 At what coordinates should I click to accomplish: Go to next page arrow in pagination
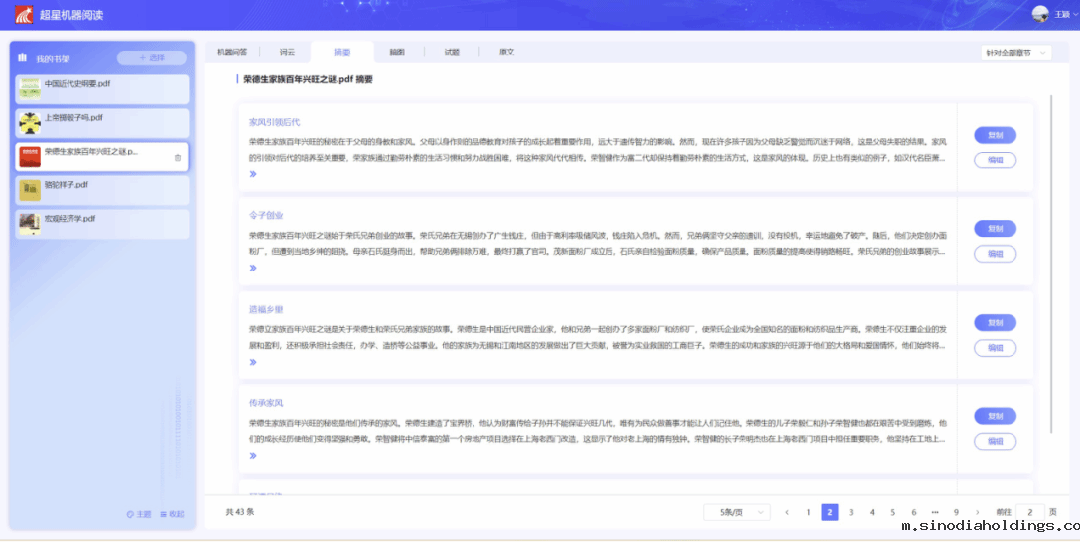point(977,512)
